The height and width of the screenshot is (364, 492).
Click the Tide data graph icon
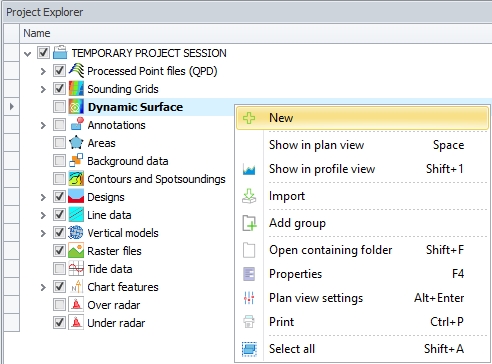(76, 269)
